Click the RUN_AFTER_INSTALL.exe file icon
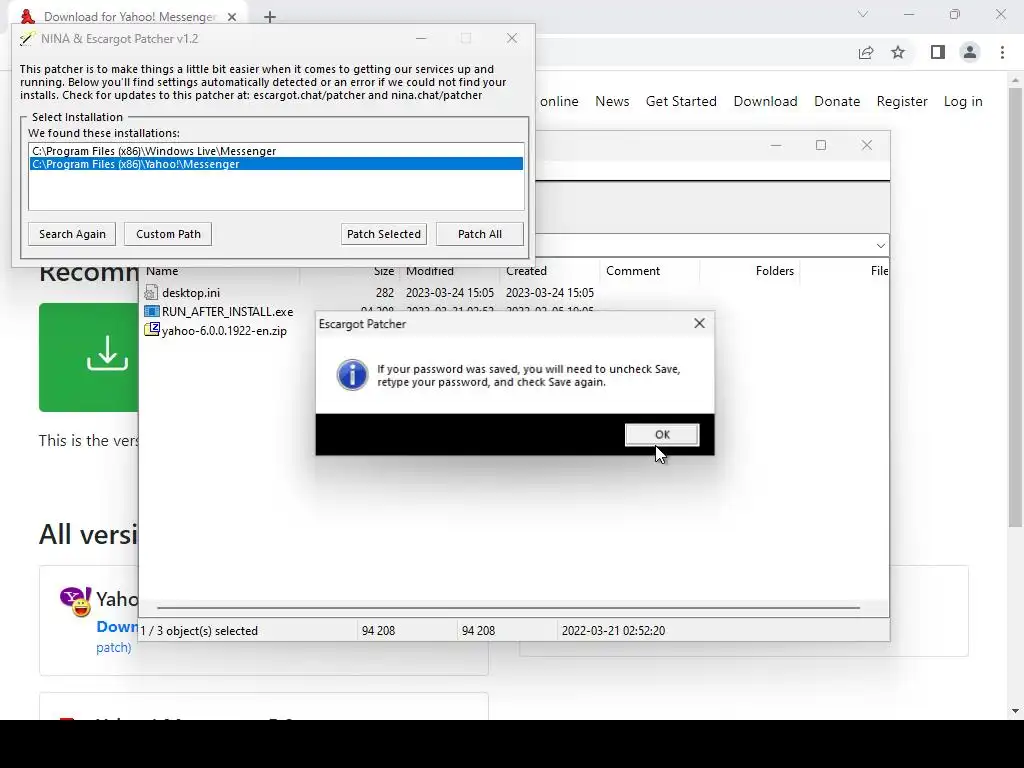Screen dimensions: 1024x768 click(x=152, y=312)
